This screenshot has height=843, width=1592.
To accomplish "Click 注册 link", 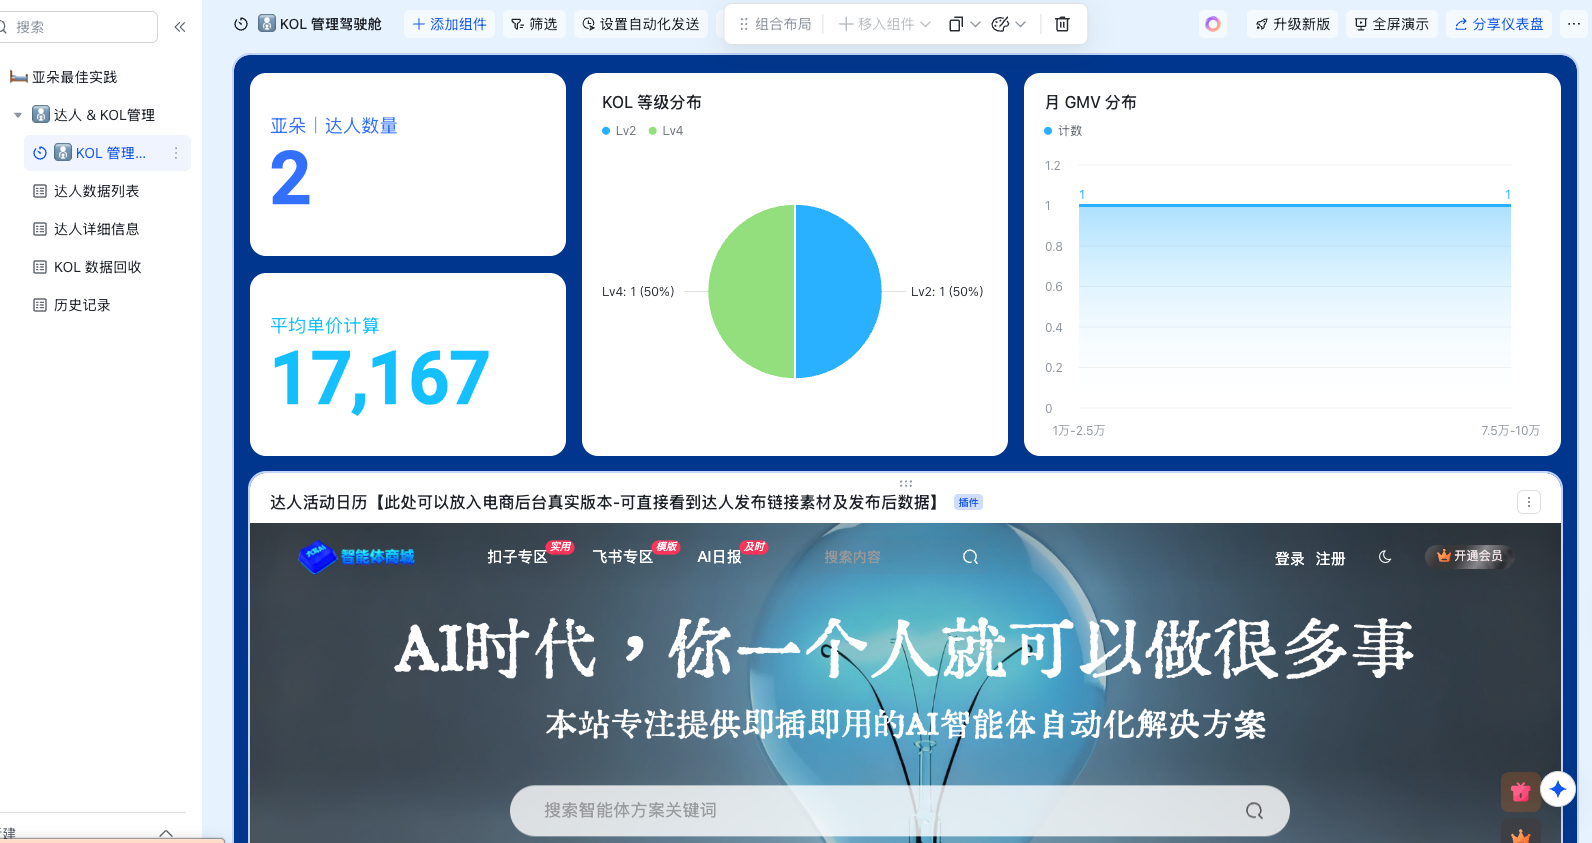I will pos(1330,559).
